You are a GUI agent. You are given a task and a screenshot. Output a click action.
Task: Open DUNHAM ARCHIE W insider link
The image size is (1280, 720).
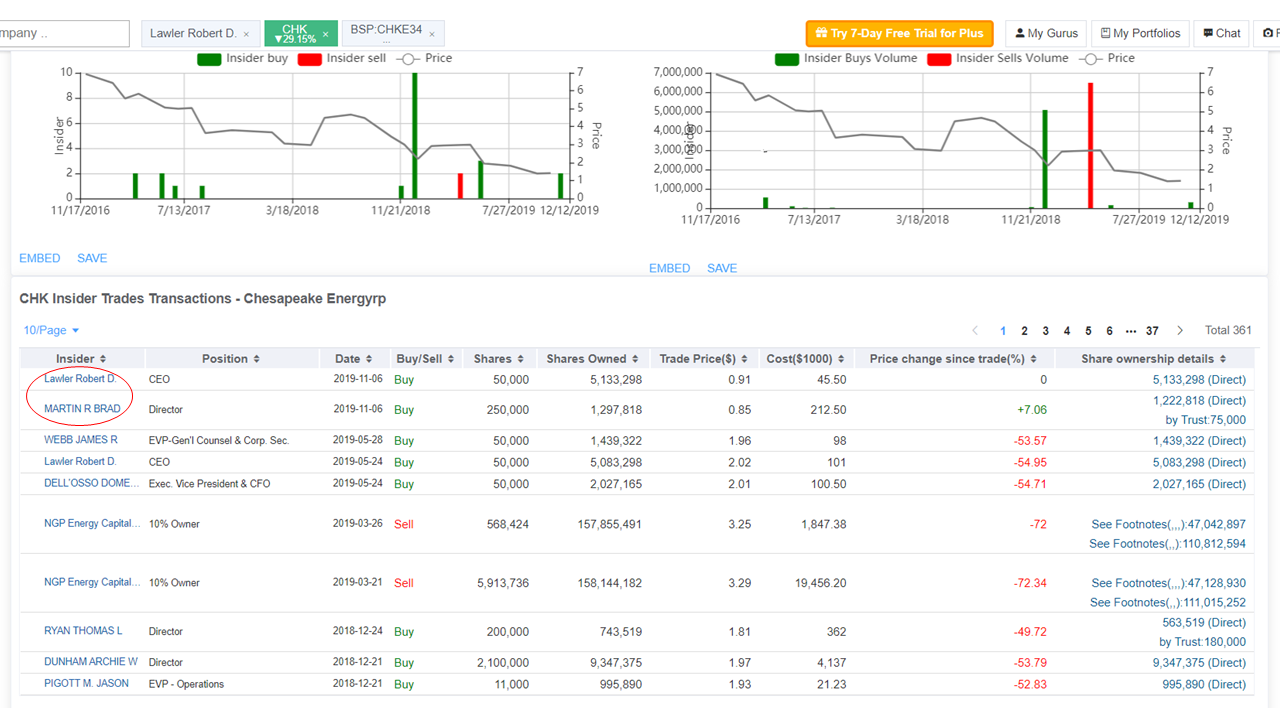91,662
